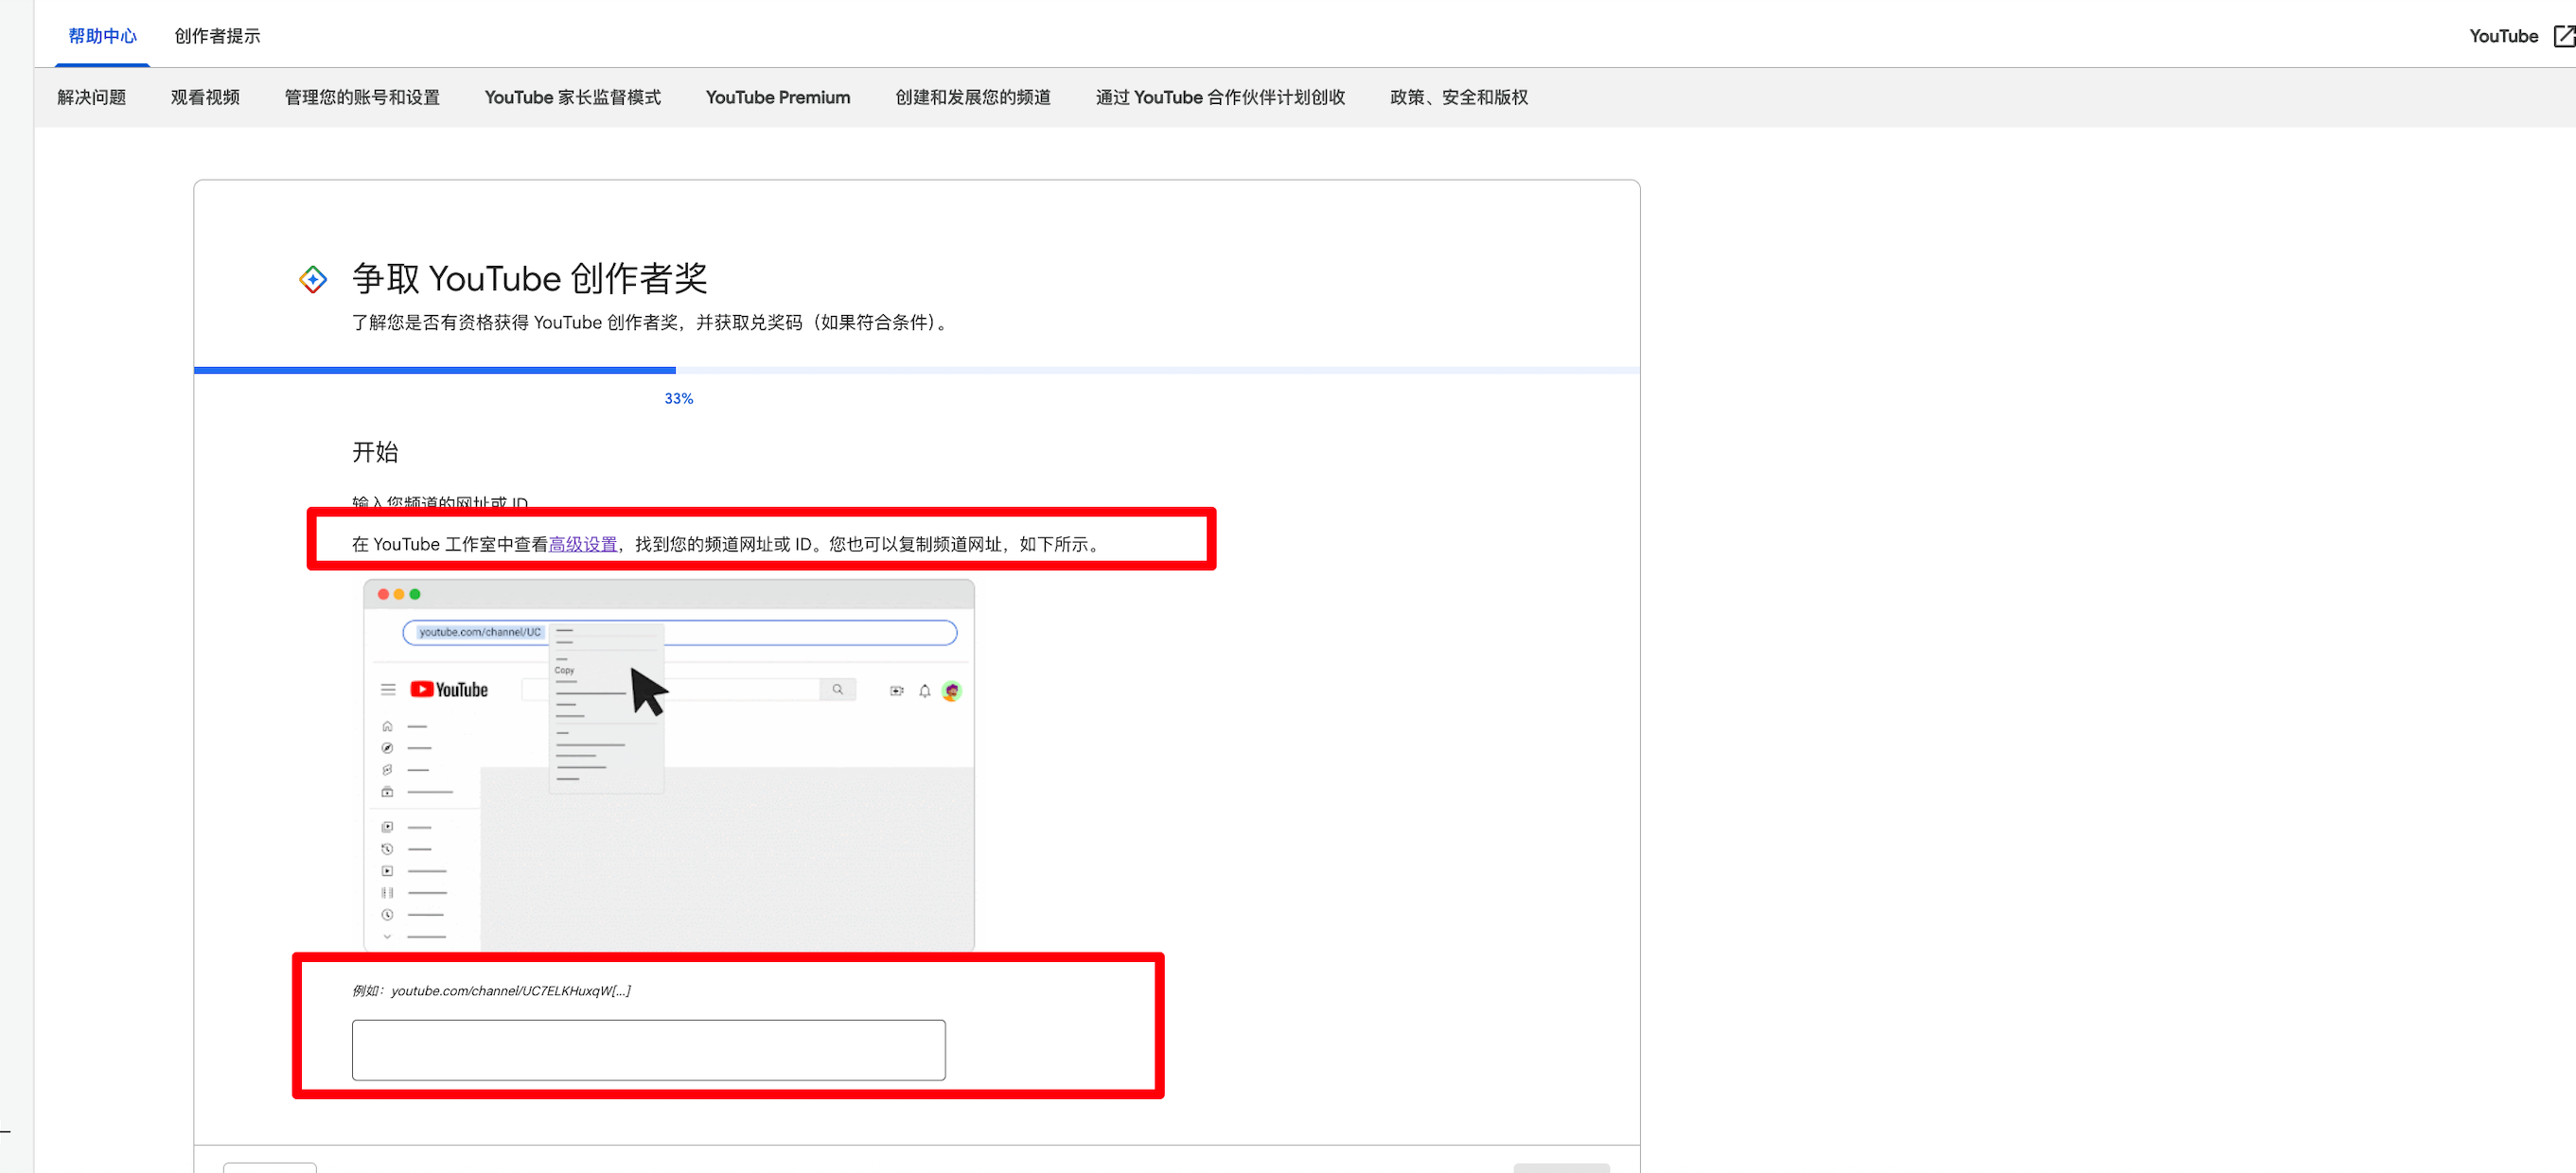
Task: Switch to the 帮助中心 tab
Action: 102,36
